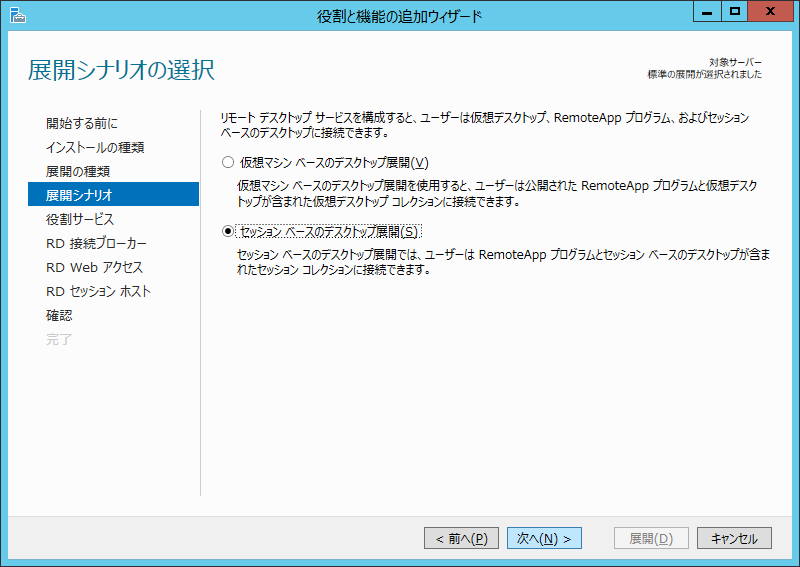The height and width of the screenshot is (567, 800).
Task: Maximize the wizard window
Action: pos(735,12)
